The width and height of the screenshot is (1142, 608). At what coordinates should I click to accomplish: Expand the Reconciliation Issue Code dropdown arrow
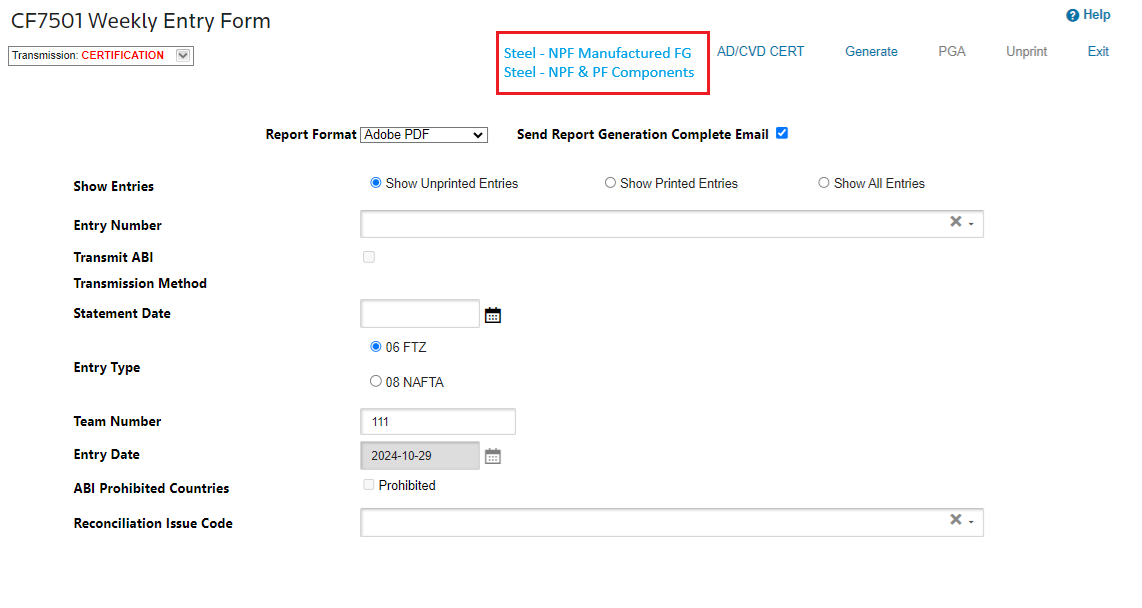click(x=971, y=521)
